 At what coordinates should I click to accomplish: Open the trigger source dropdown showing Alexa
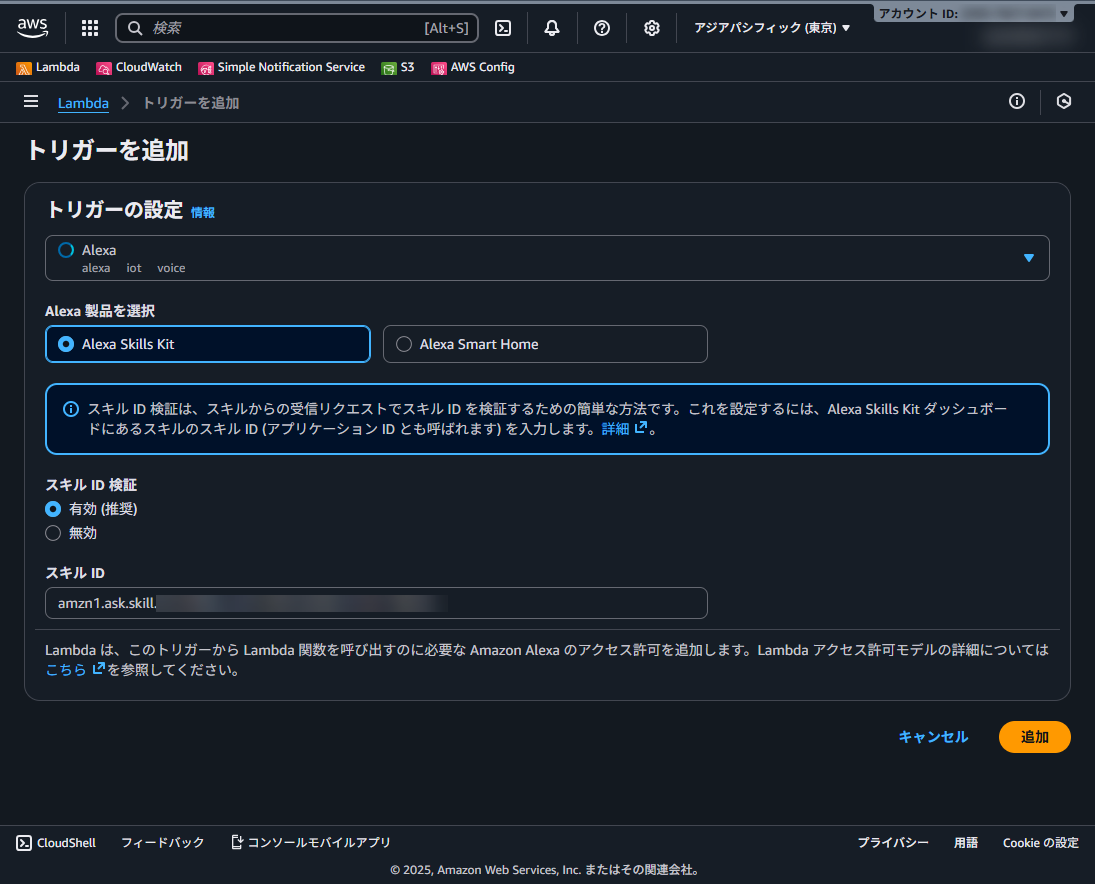[x=1028, y=257]
